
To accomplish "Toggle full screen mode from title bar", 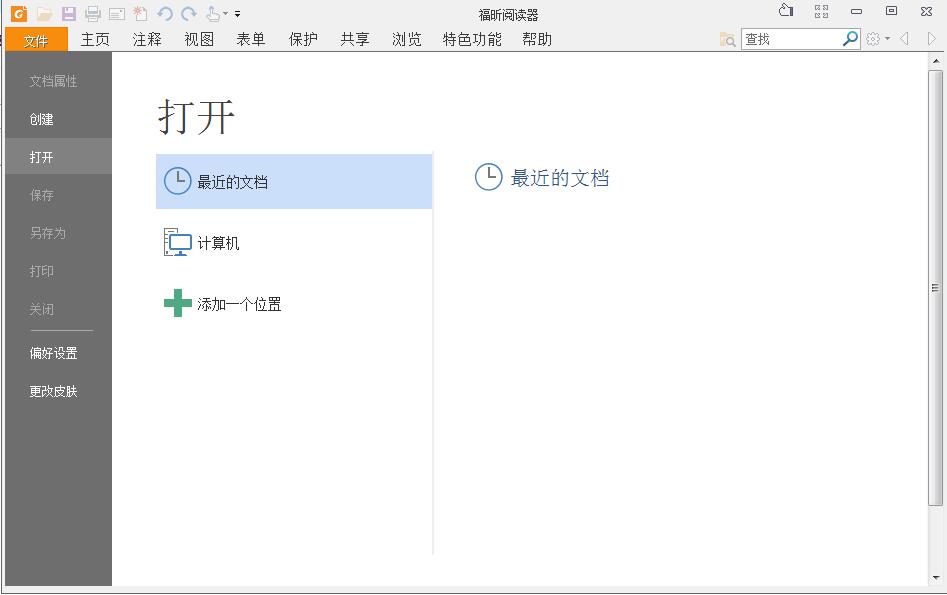I will 821,11.
